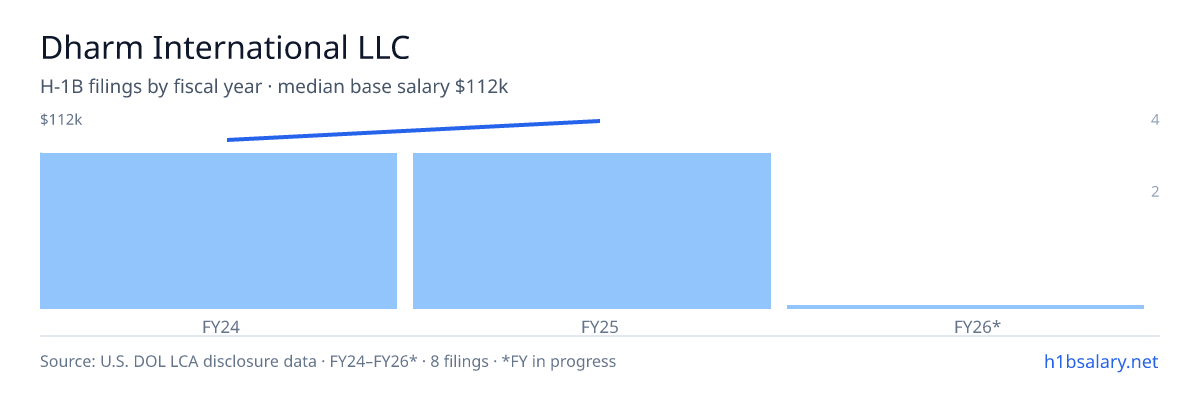Click the thin FY26* bar
The width and height of the screenshot is (1200, 400).
(x=965, y=307)
